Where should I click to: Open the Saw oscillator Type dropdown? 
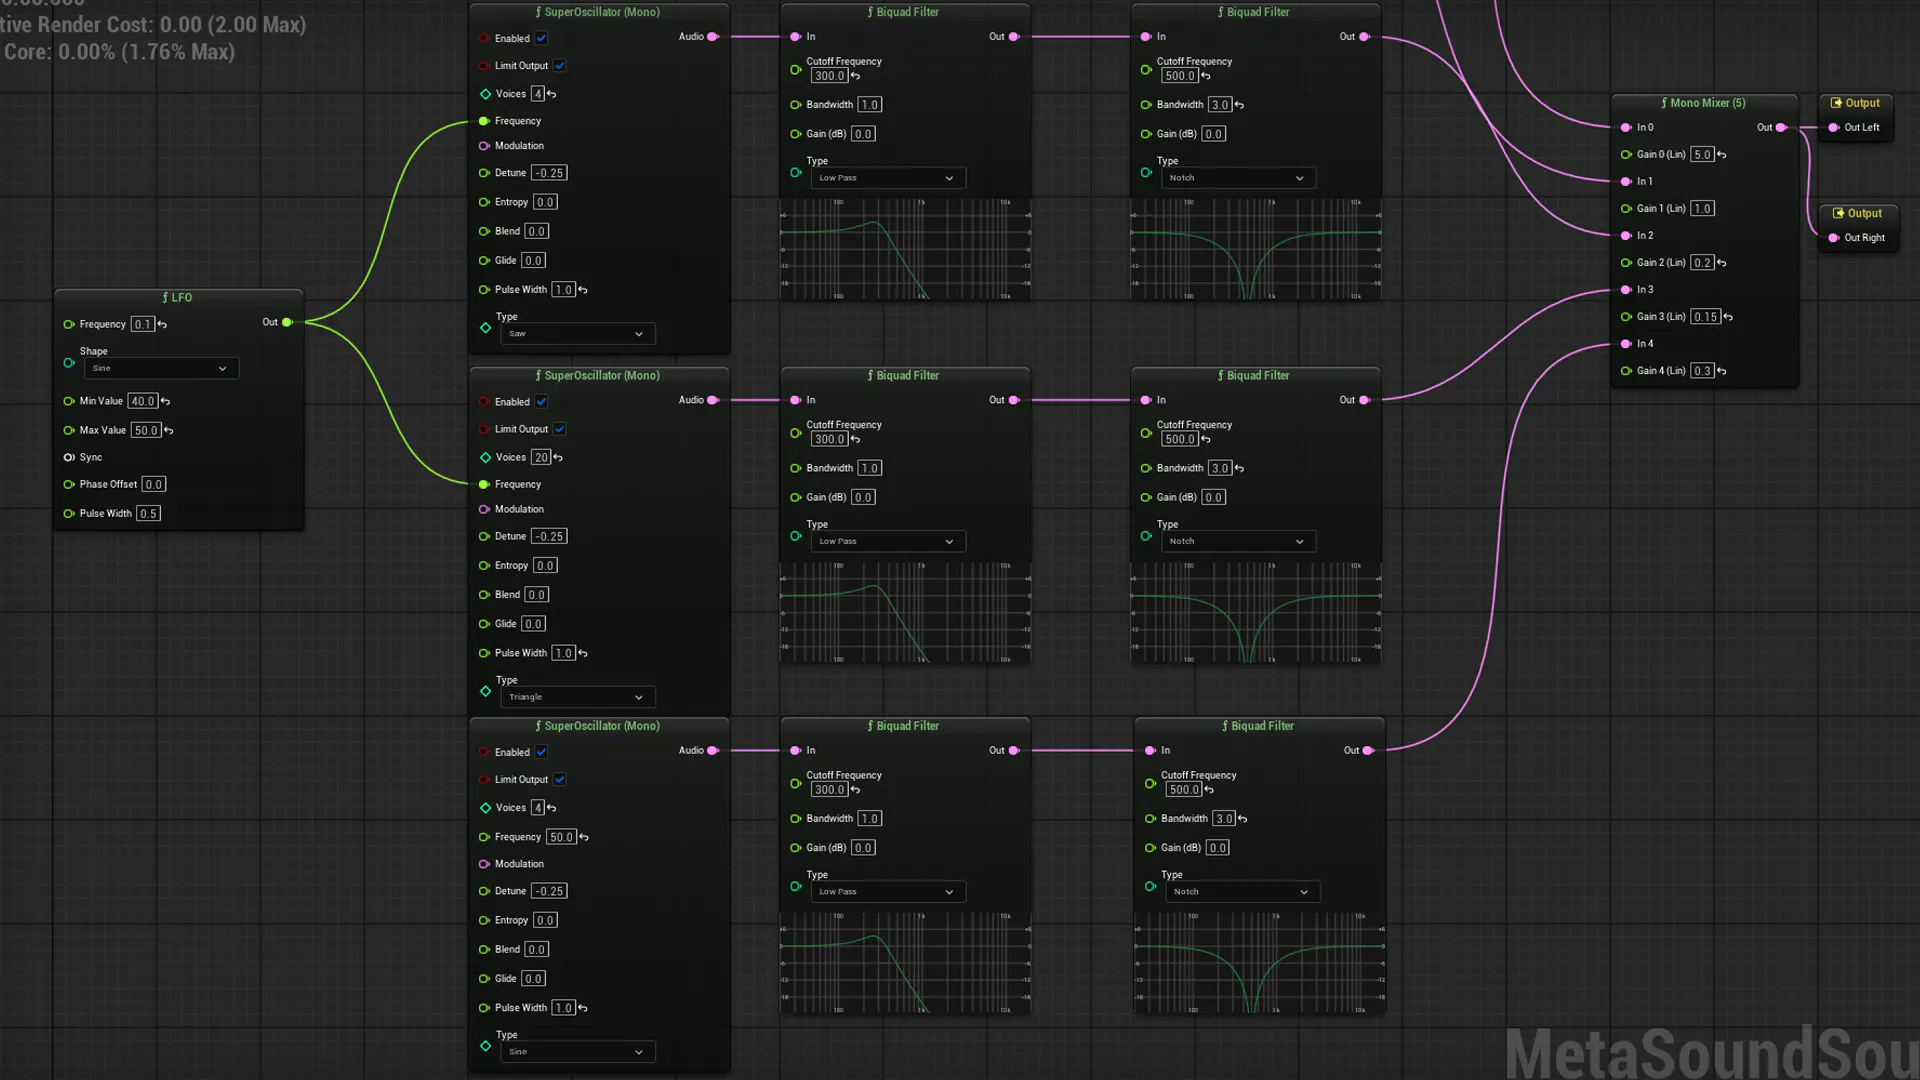(x=577, y=334)
